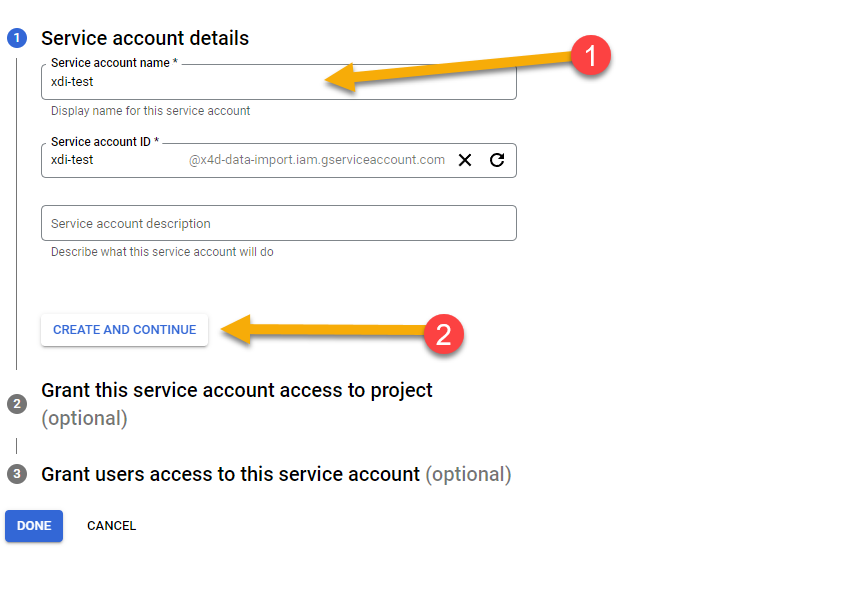Click the gray step 3 number icon
The image size is (864, 591).
coord(16,474)
